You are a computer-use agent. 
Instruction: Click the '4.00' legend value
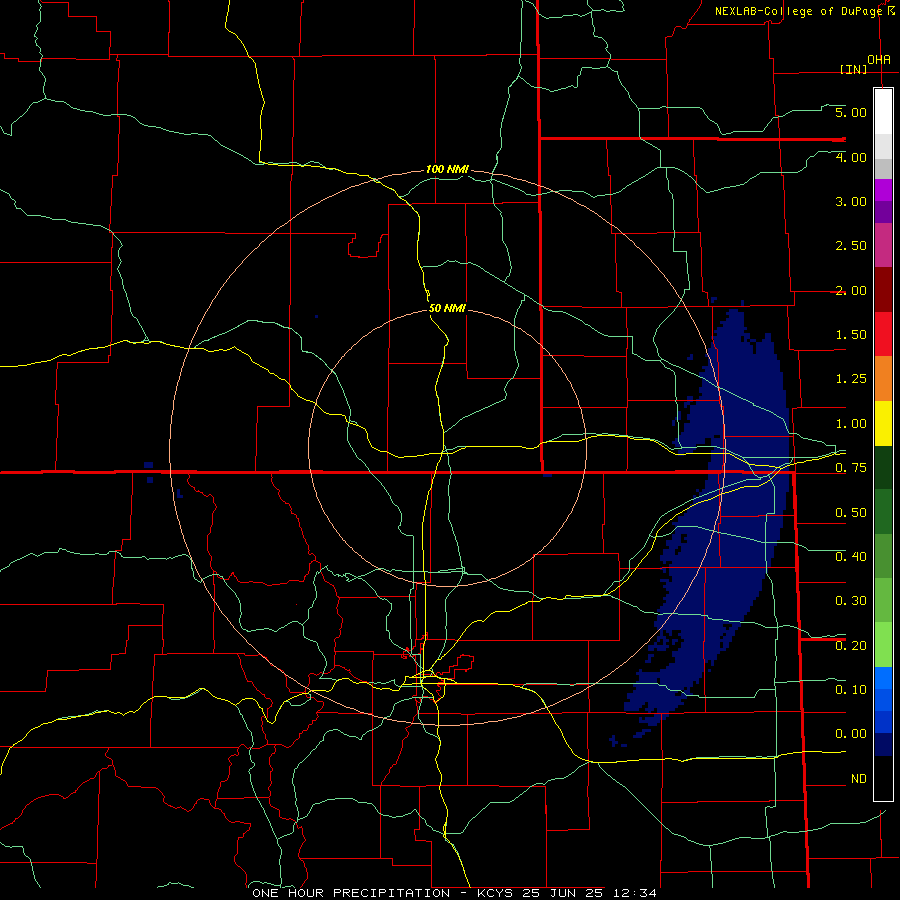coord(851,157)
